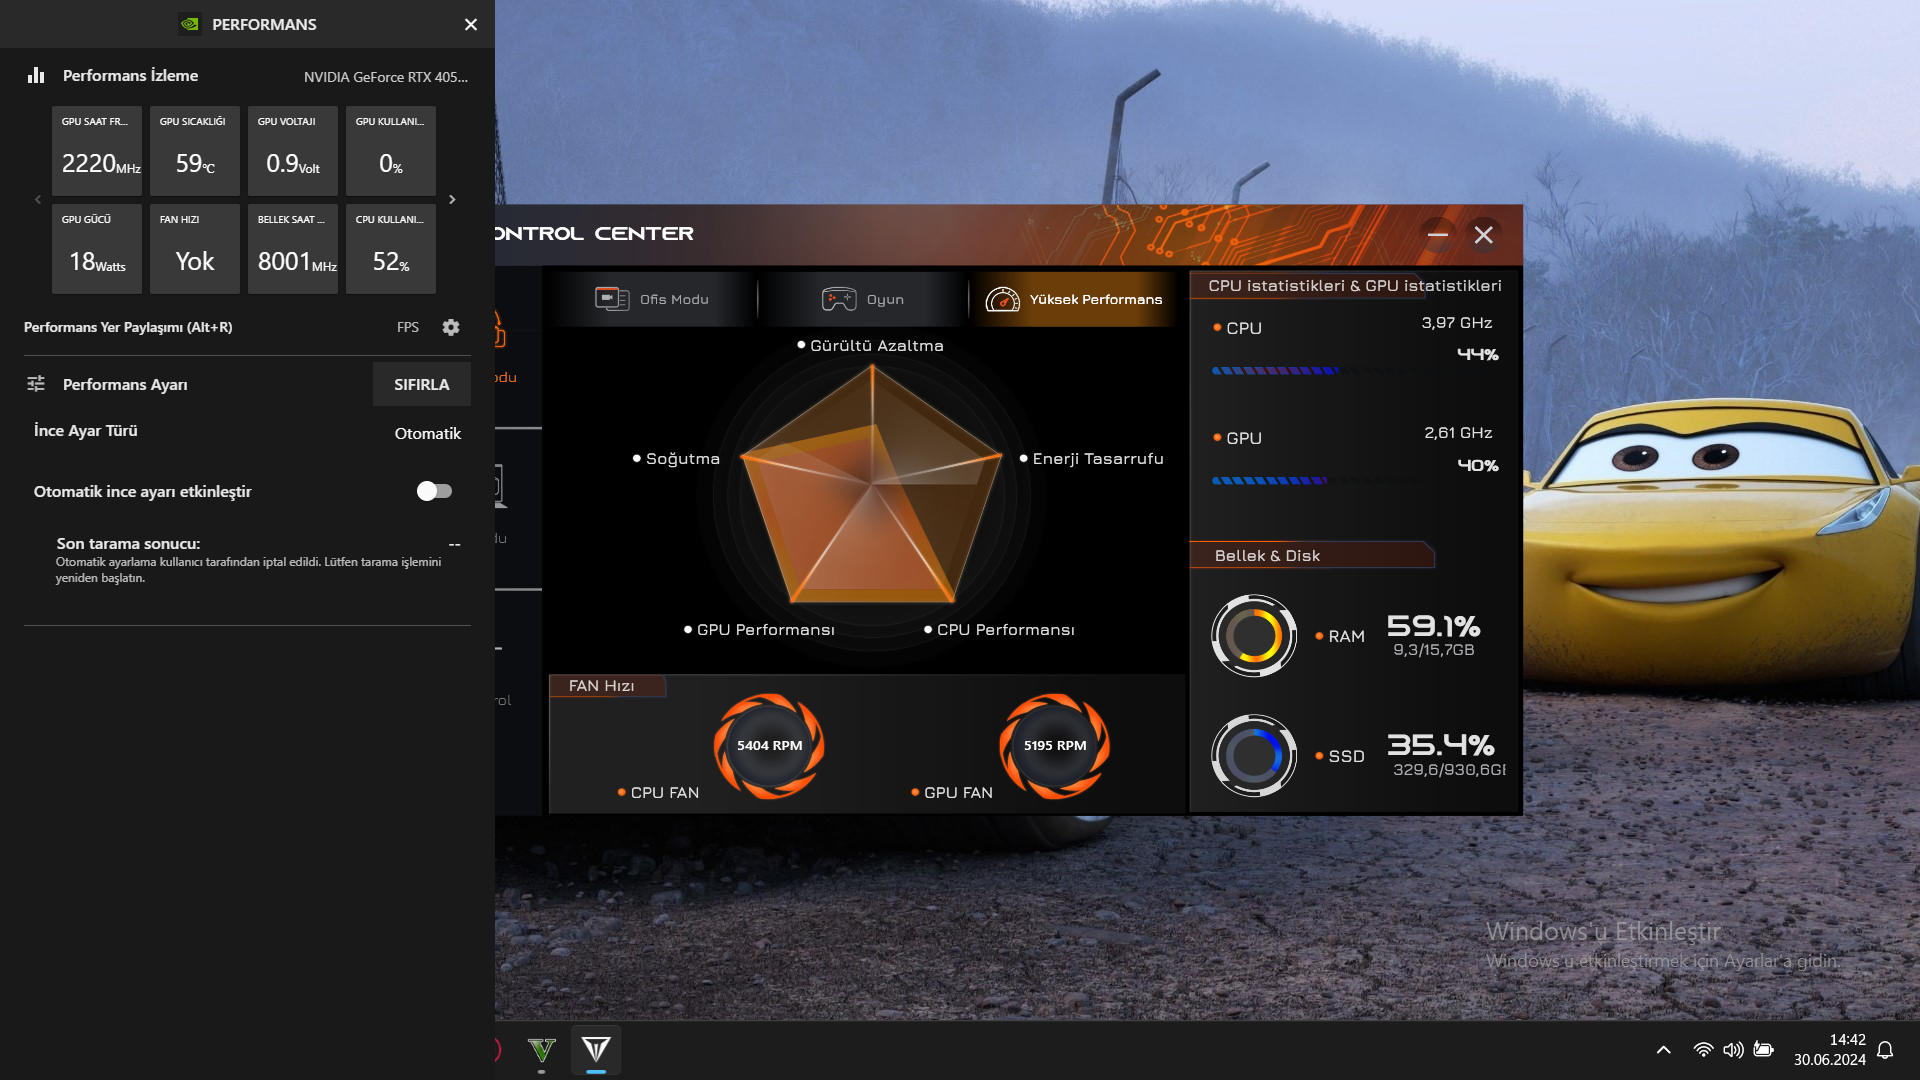Enable Otomatik ince ayarı toggle

pos(434,491)
